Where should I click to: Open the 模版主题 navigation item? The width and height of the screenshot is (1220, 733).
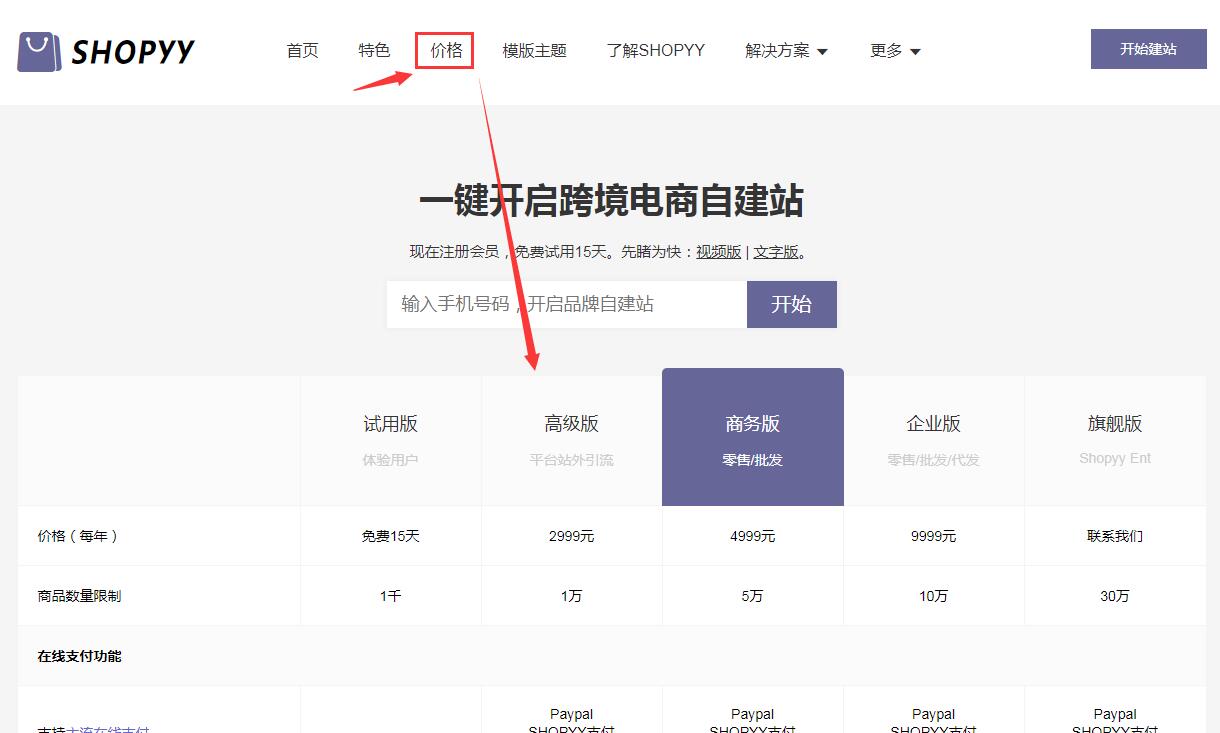[534, 50]
